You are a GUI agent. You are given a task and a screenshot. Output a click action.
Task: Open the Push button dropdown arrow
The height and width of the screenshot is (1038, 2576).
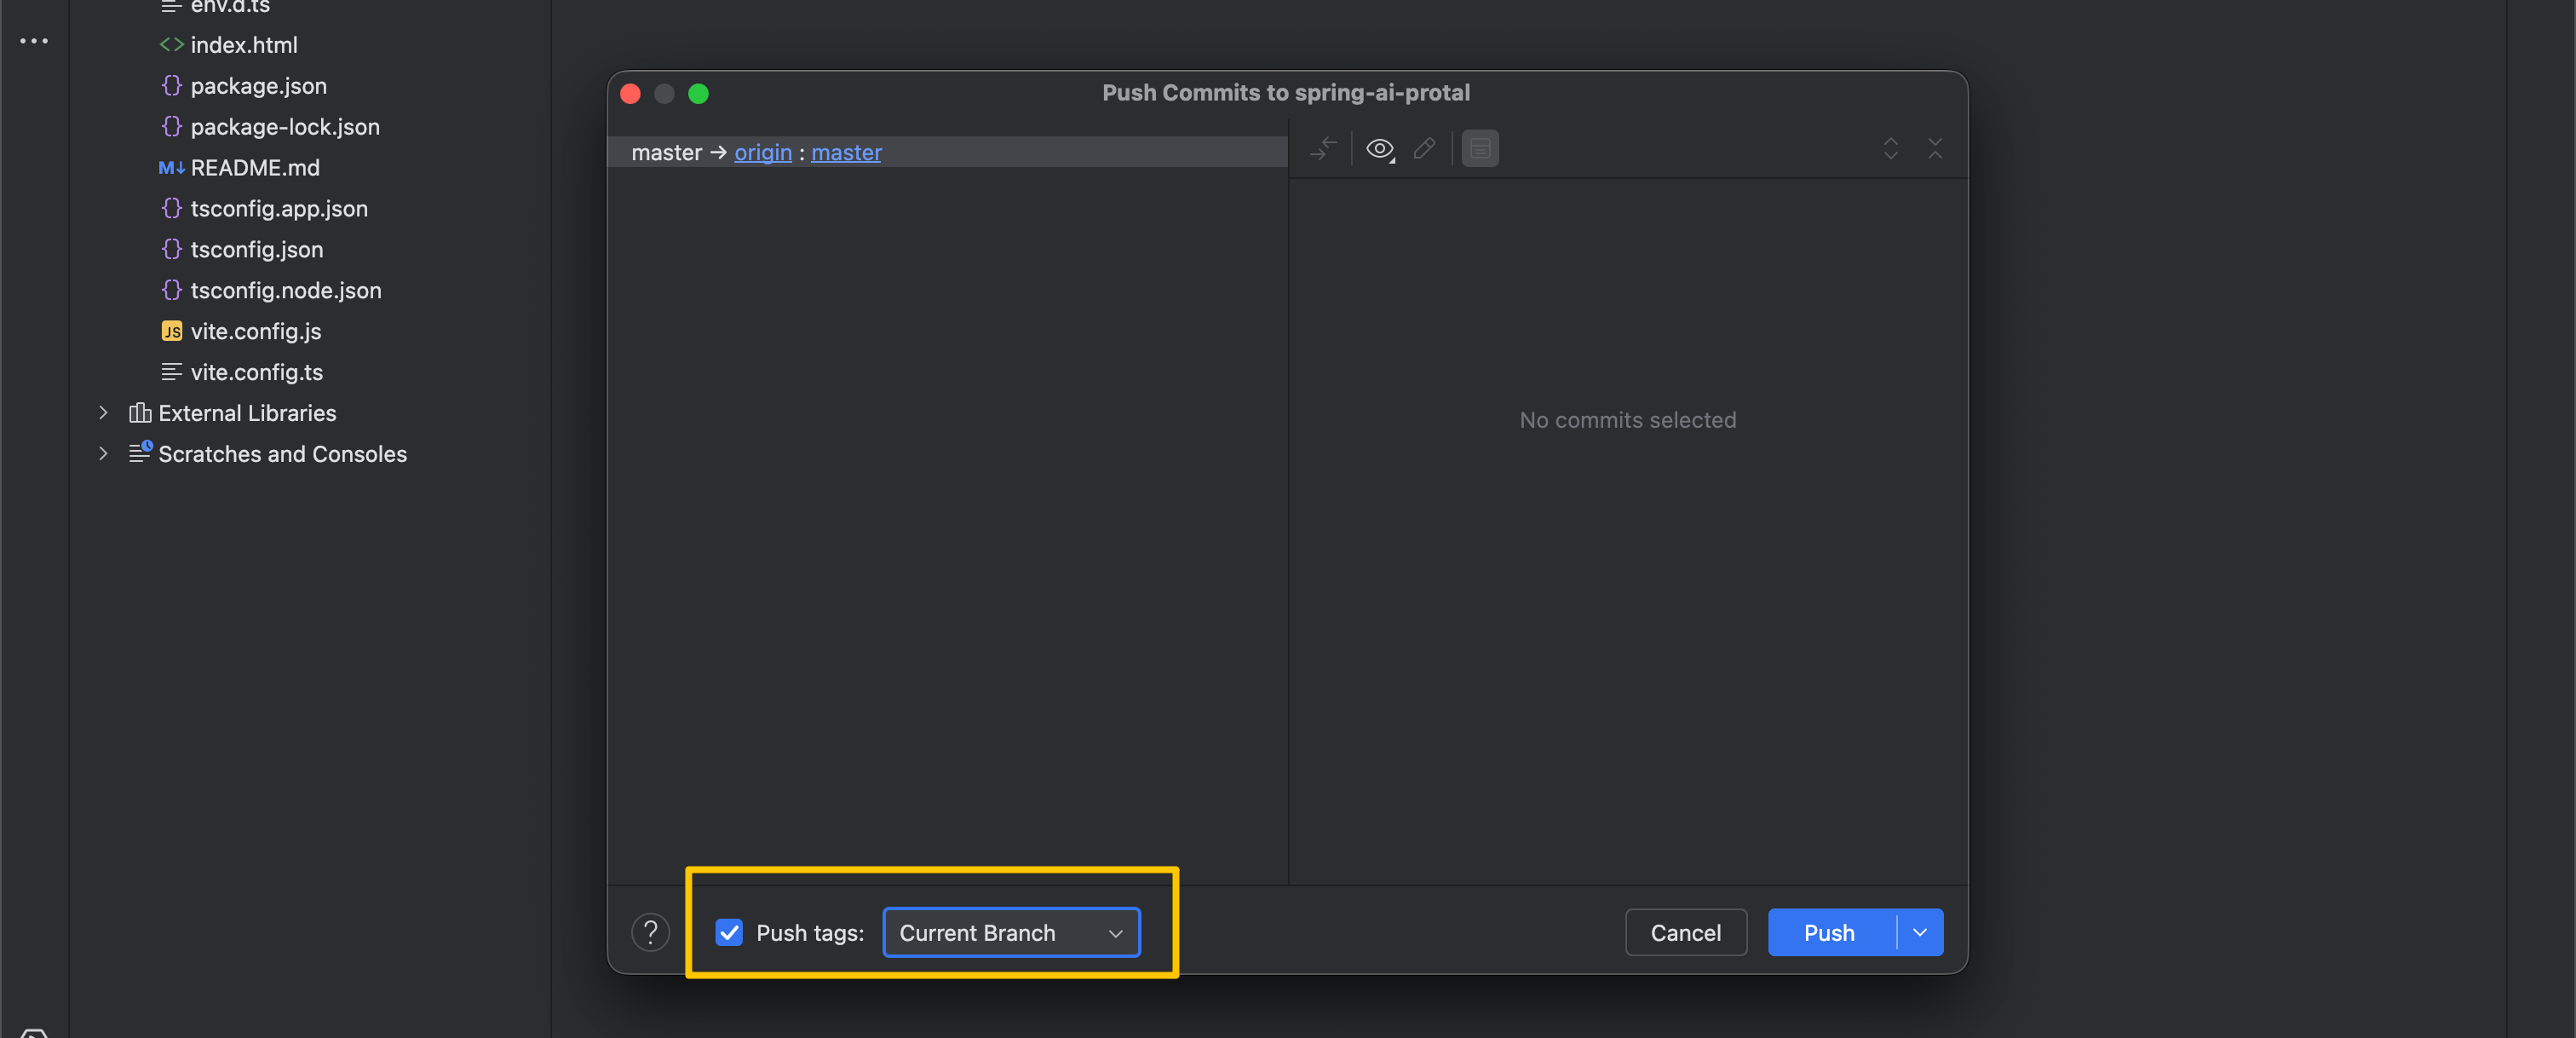click(1919, 932)
